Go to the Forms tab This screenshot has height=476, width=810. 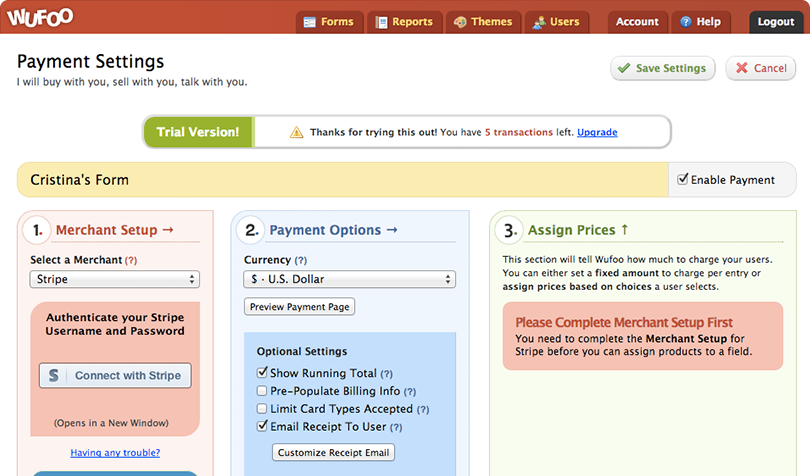(x=330, y=22)
